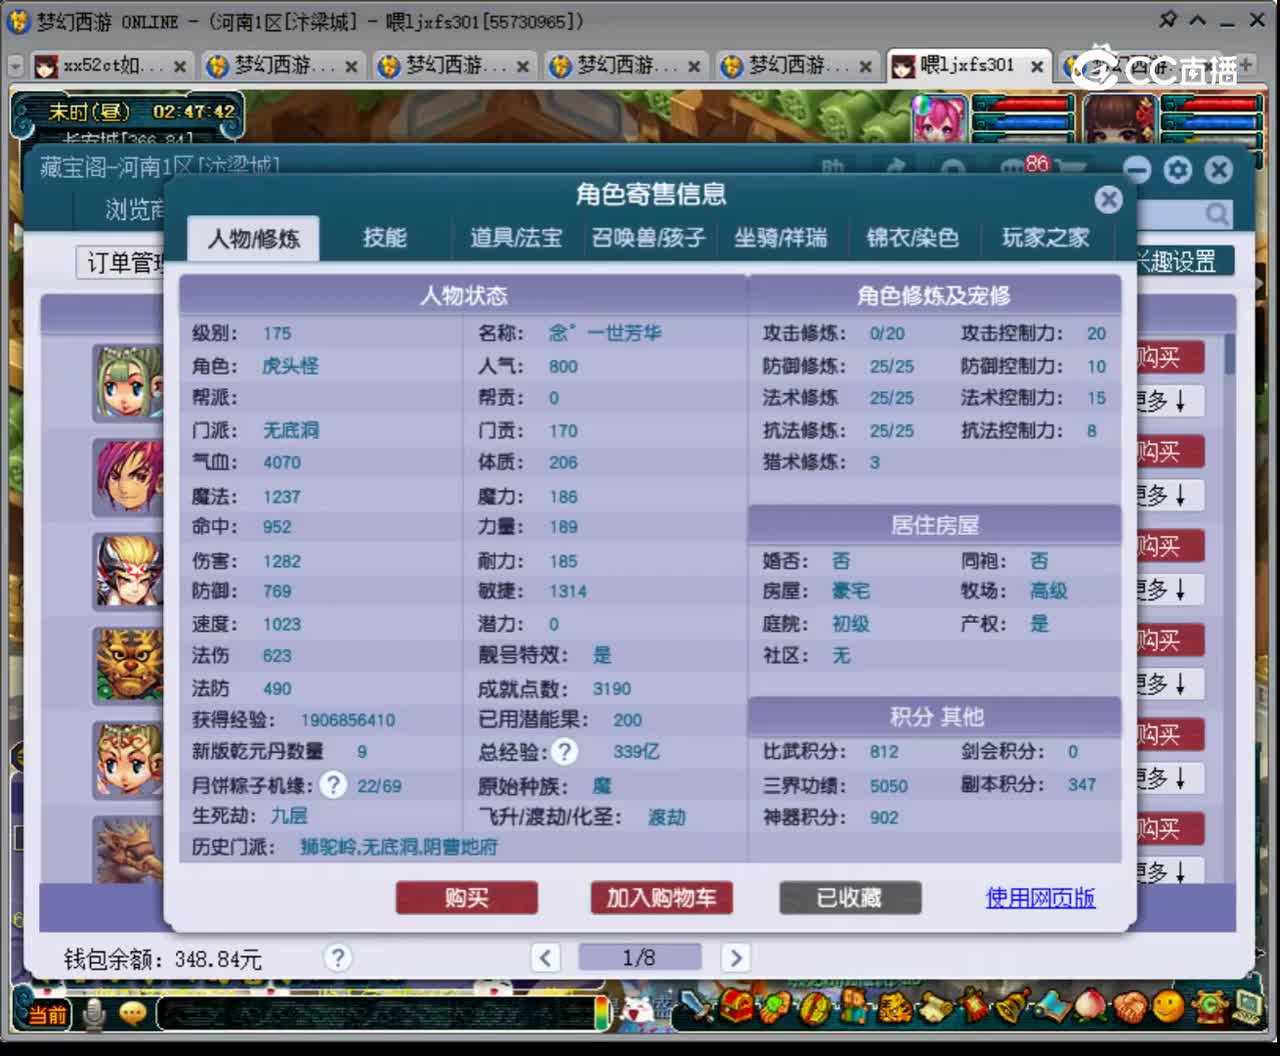The width and height of the screenshot is (1280, 1056).
Task: Click the character's red health bar
Action: [1210, 104]
